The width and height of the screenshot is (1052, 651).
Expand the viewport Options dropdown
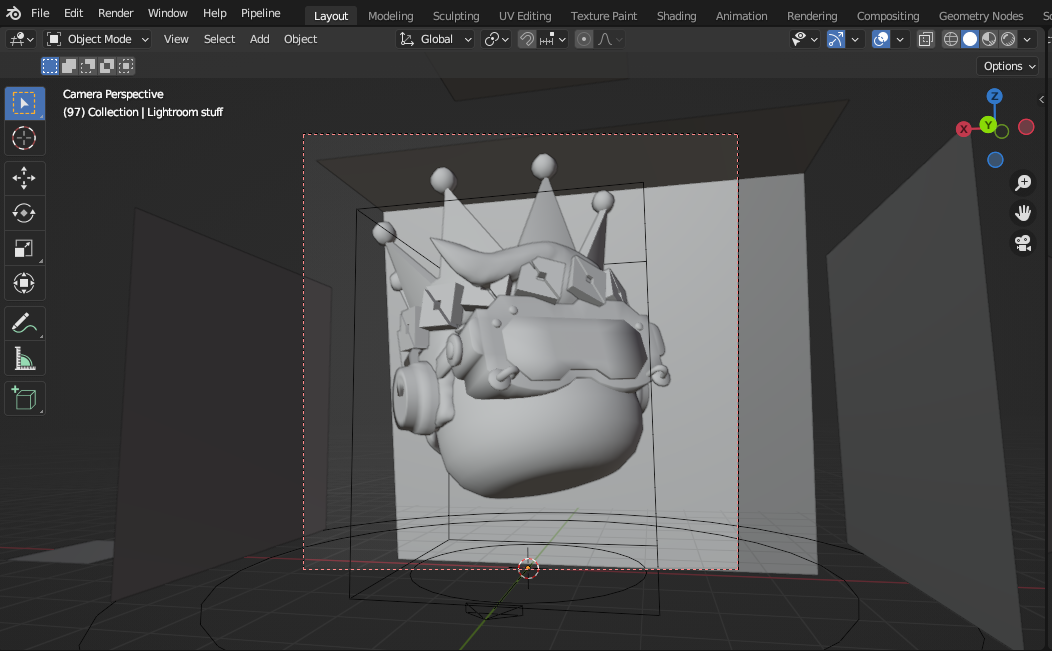point(1007,65)
